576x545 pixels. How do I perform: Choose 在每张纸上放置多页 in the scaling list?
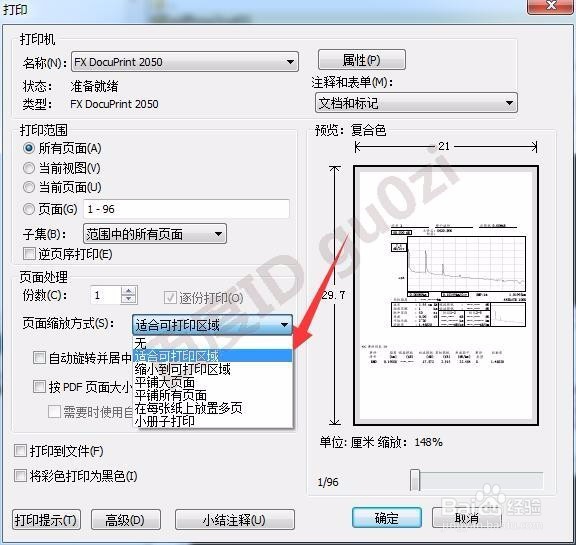click(x=212, y=408)
